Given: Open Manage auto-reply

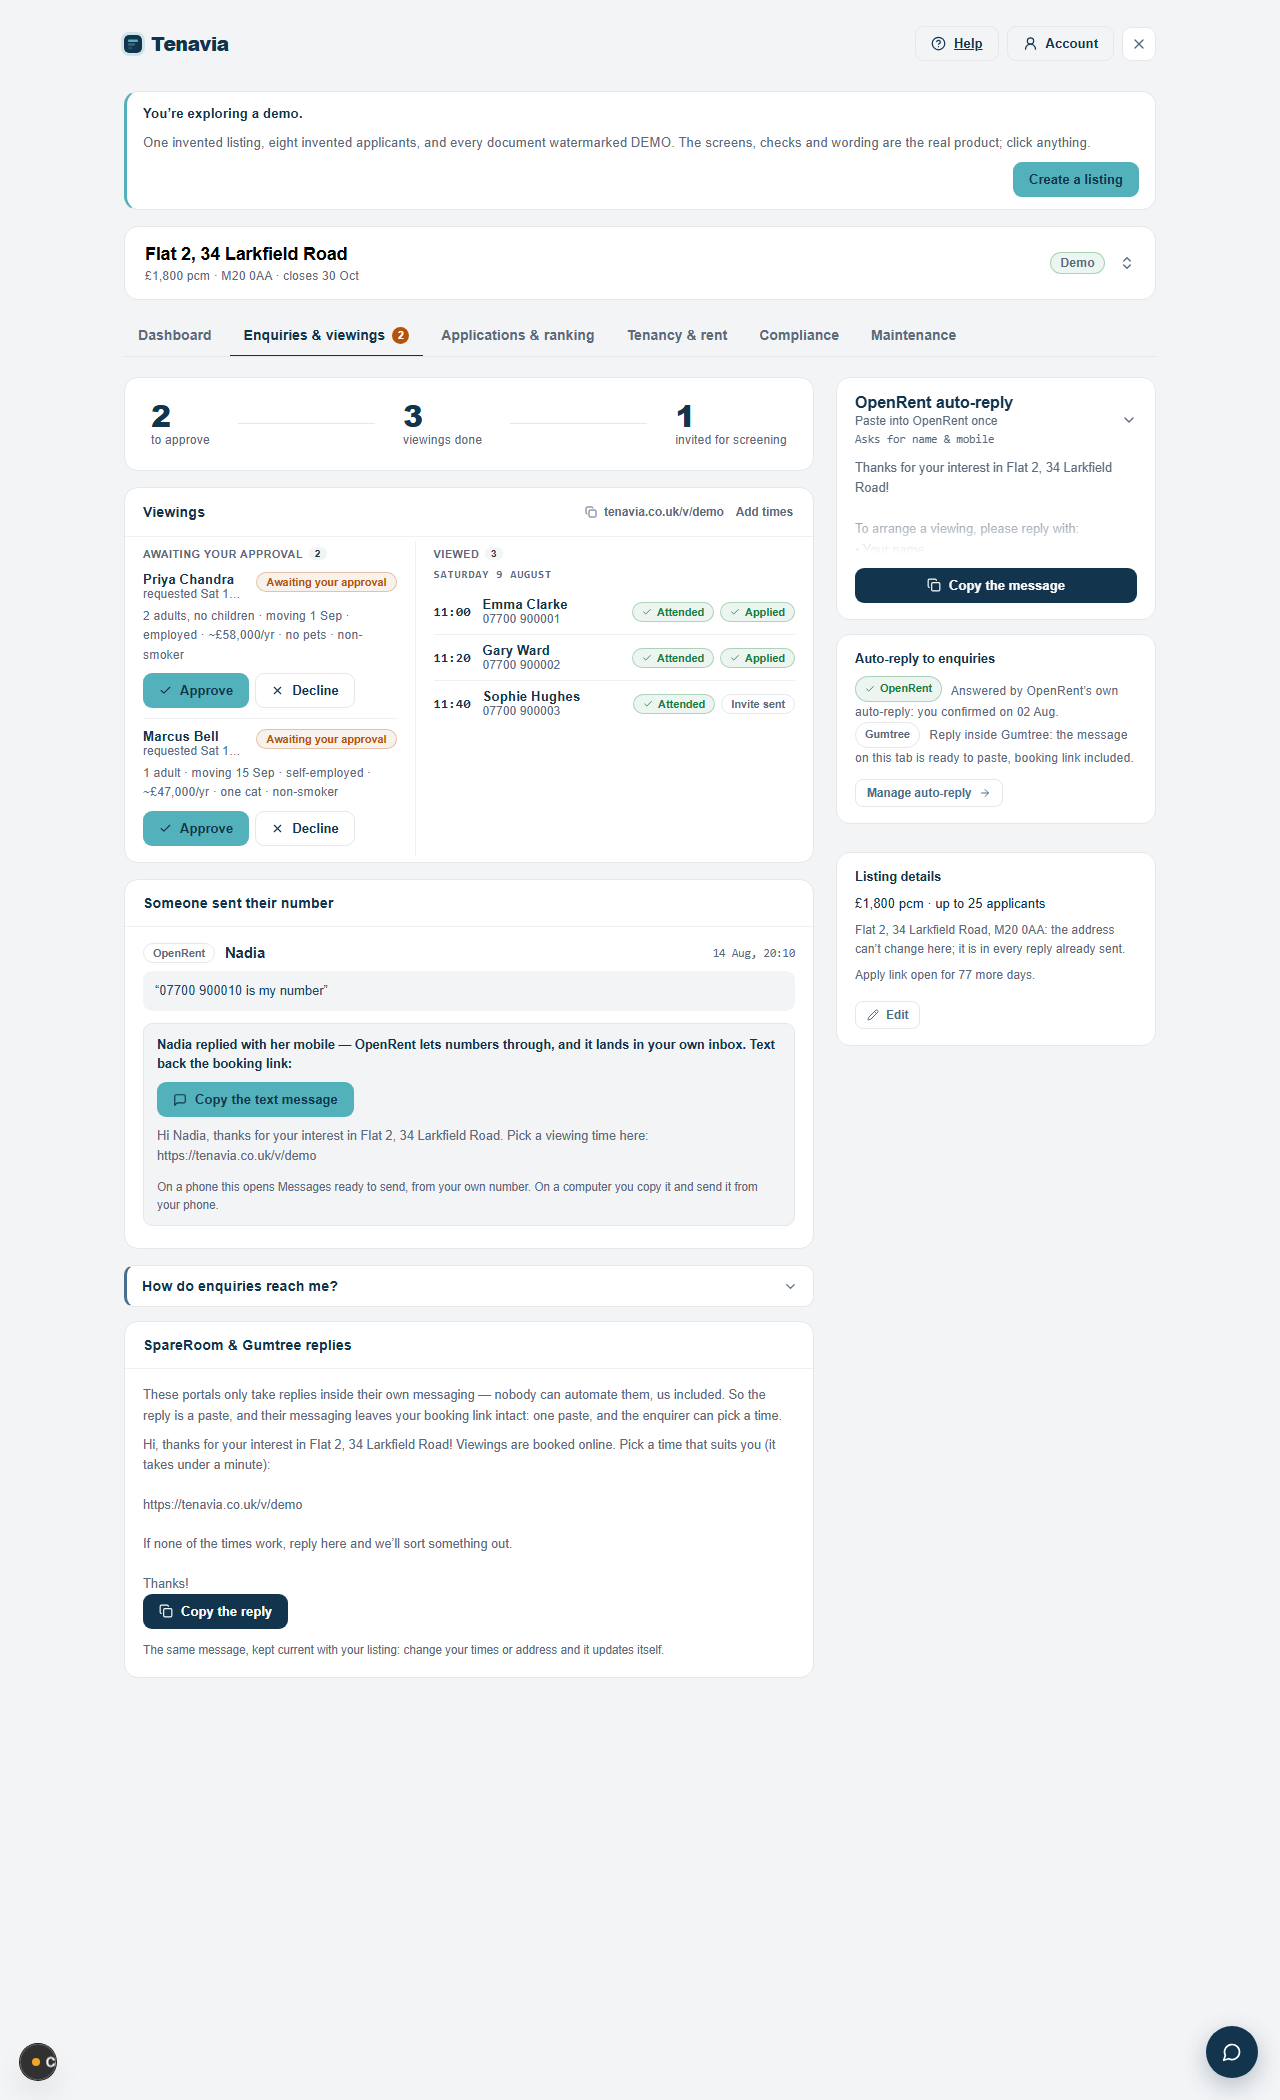Looking at the screenshot, I should pos(929,793).
